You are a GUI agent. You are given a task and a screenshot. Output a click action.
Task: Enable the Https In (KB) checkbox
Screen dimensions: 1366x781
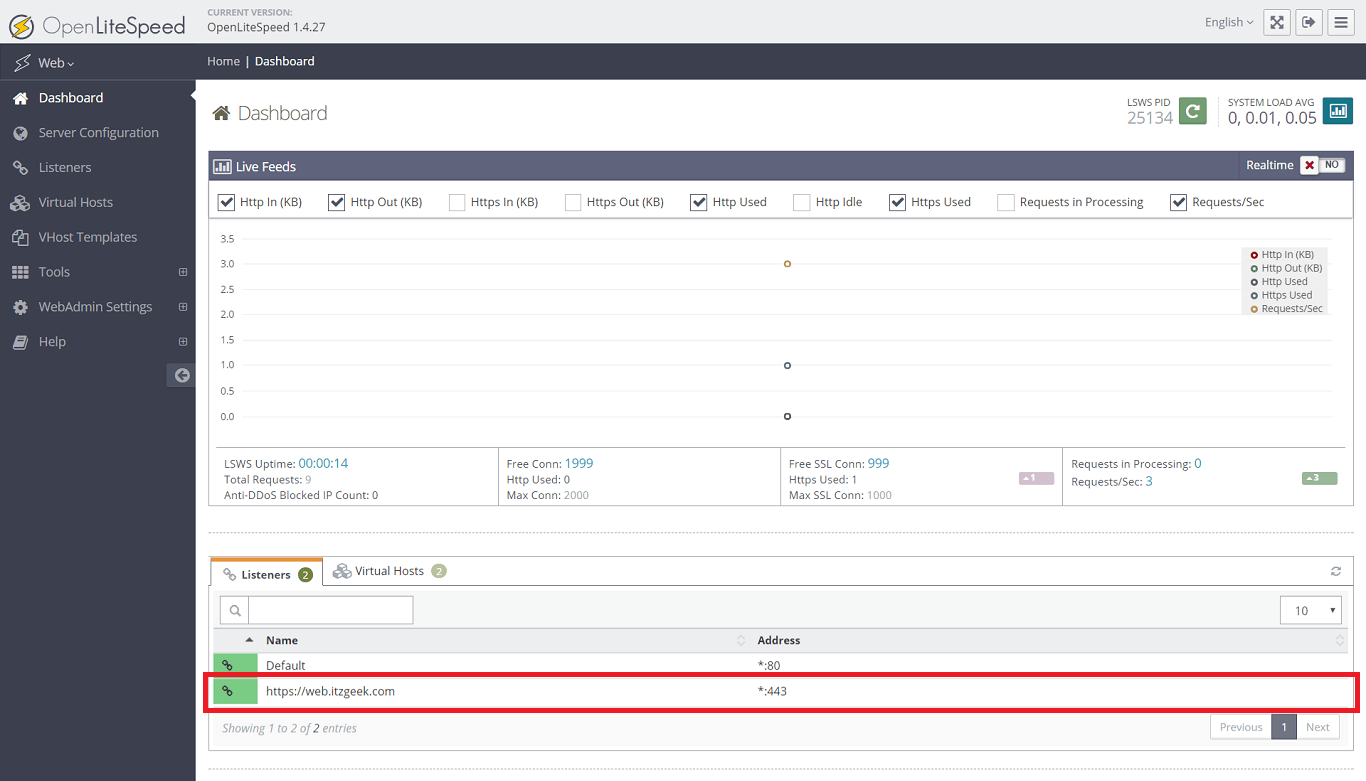[457, 202]
